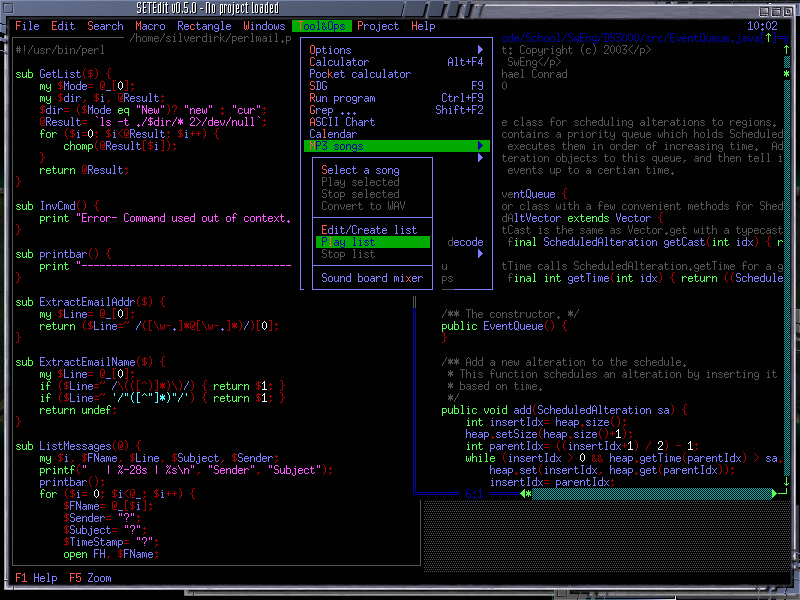Screen dimensions: 800x600
Task: Click the down arrow of EventQueue vertical scrollbar
Action: [x=786, y=483]
